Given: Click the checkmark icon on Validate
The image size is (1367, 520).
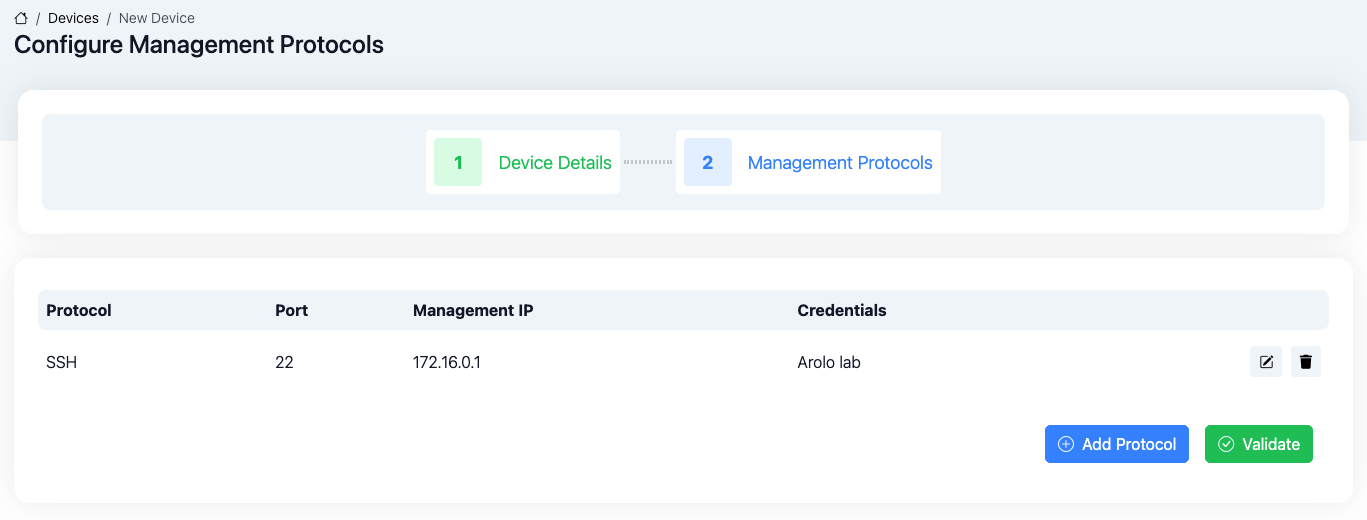Looking at the screenshot, I should [x=1226, y=444].
